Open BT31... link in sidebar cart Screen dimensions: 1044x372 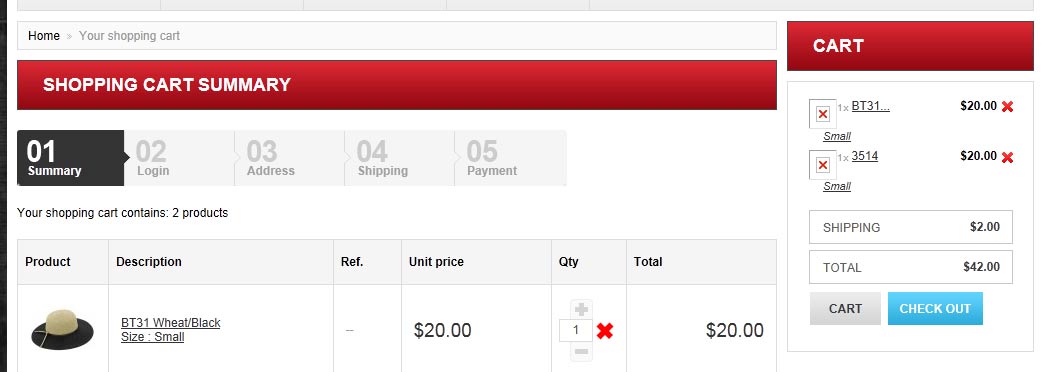[870, 106]
